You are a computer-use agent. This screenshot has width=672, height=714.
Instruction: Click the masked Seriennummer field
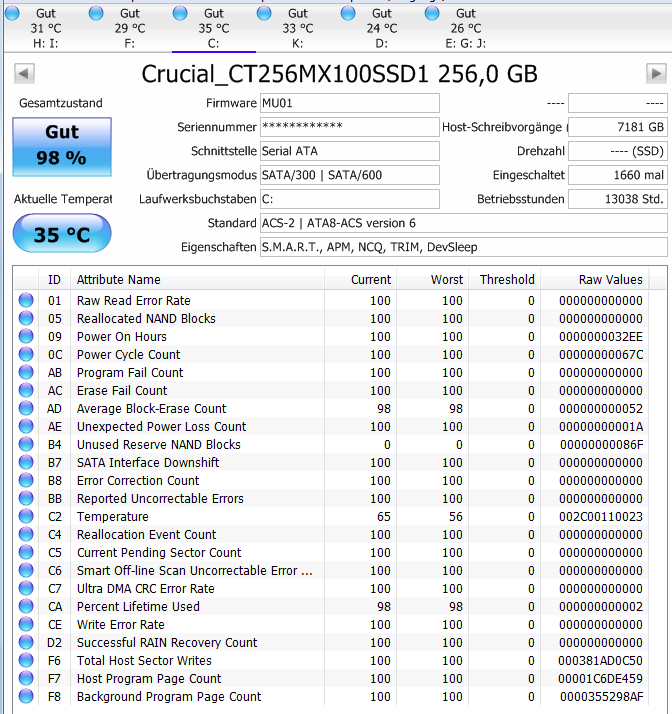350,127
